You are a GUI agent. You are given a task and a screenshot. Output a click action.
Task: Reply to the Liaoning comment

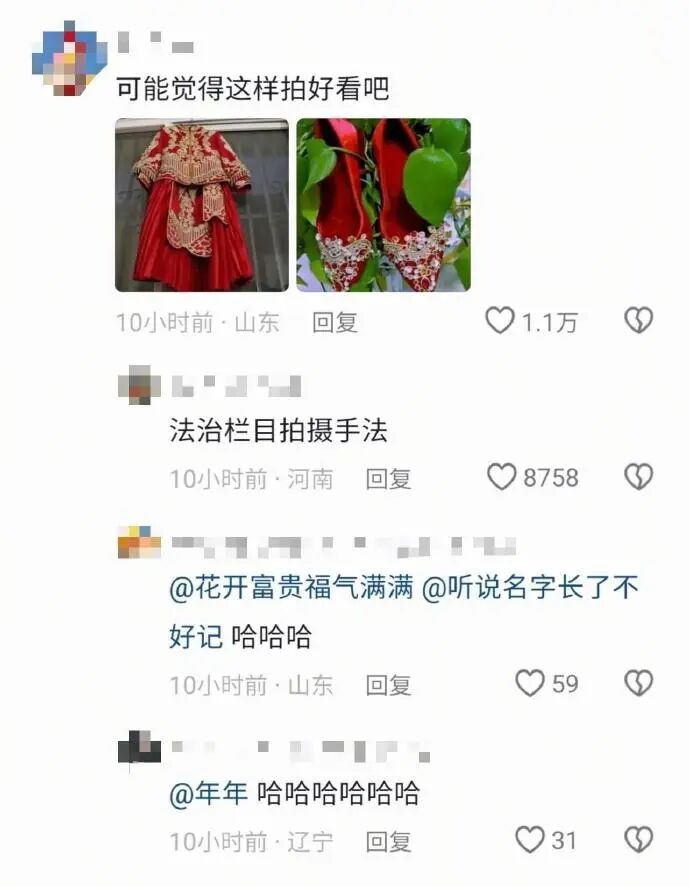pyautogui.click(x=388, y=842)
